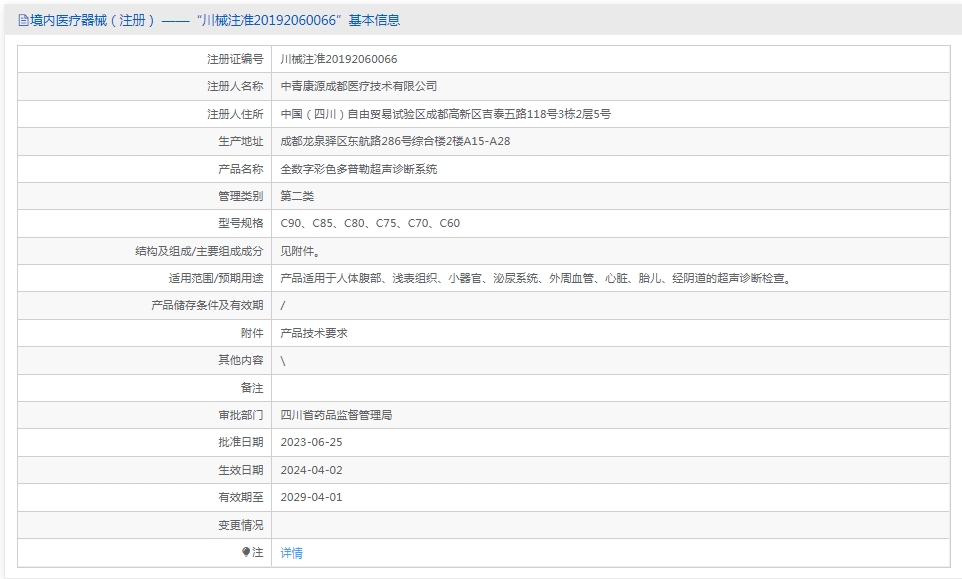Select the intended use text starting 产品适用于人体腹部
962x579 pixels.
tap(537, 278)
